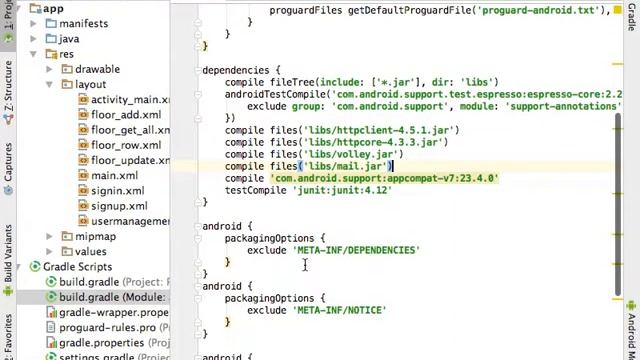This screenshot has width=640, height=360.
Task: Select build.gradle (Module) file
Action: (113, 297)
